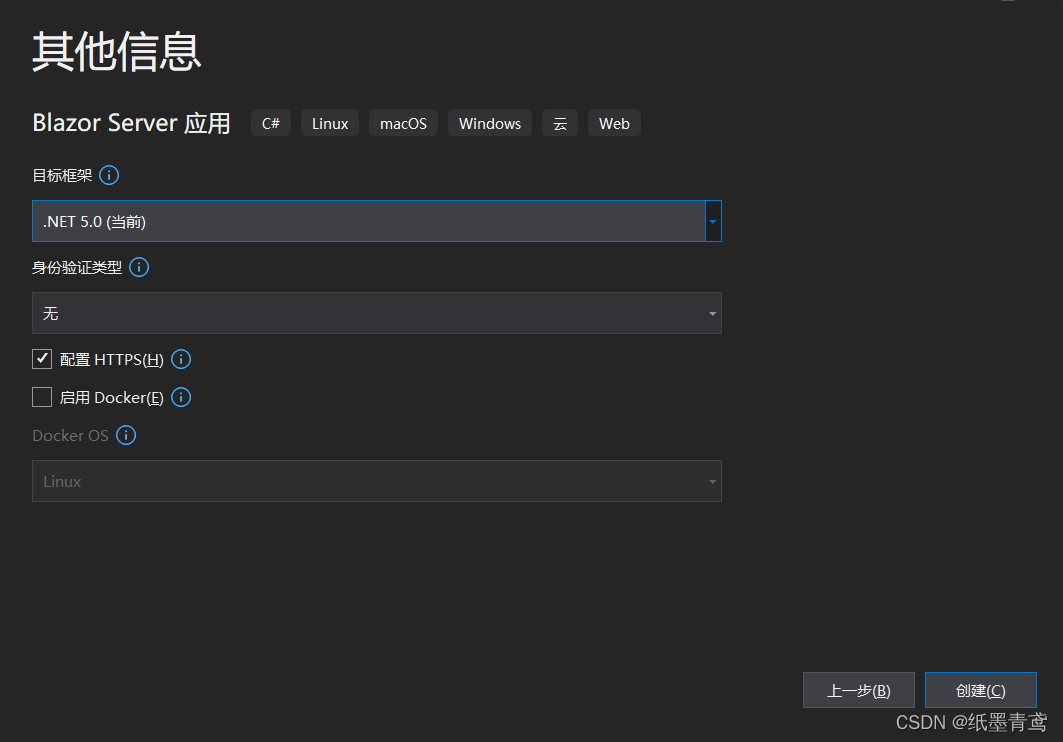Click the macOS tag
Image resolution: width=1063 pixels, height=742 pixels.
403,123
